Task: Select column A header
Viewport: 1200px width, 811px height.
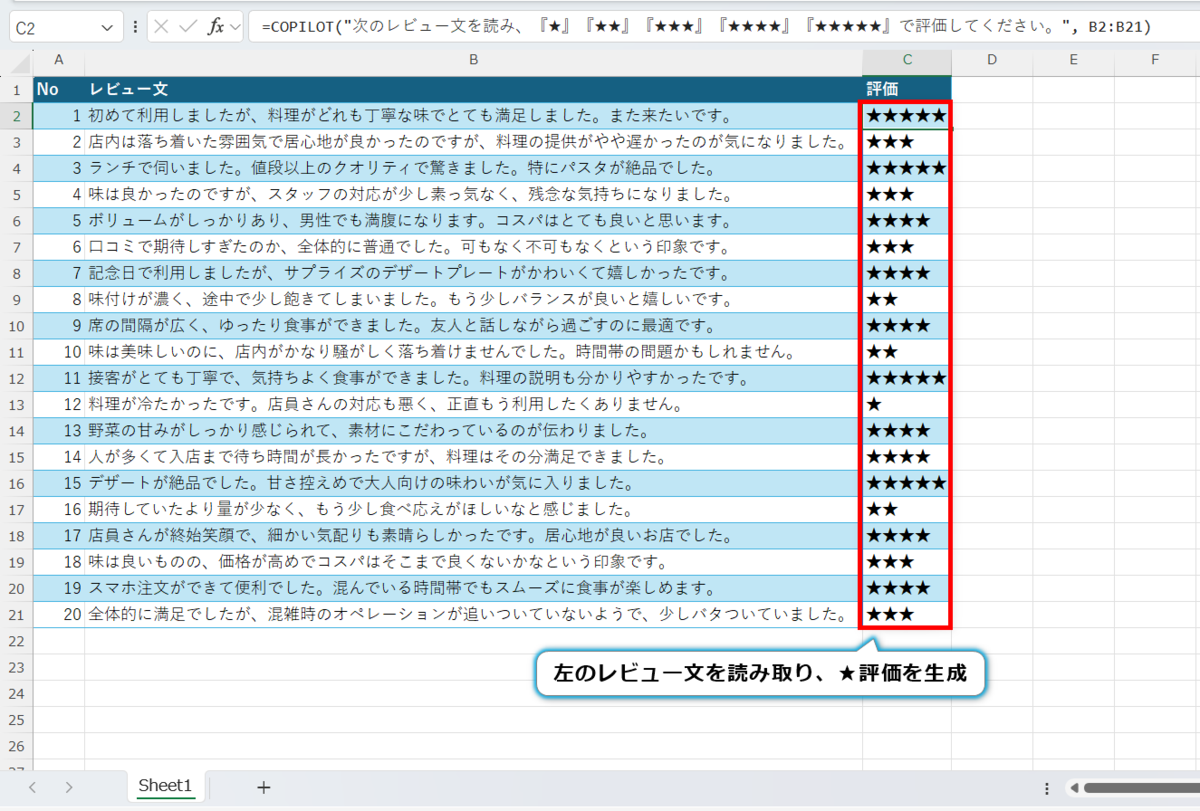Action: [x=59, y=60]
